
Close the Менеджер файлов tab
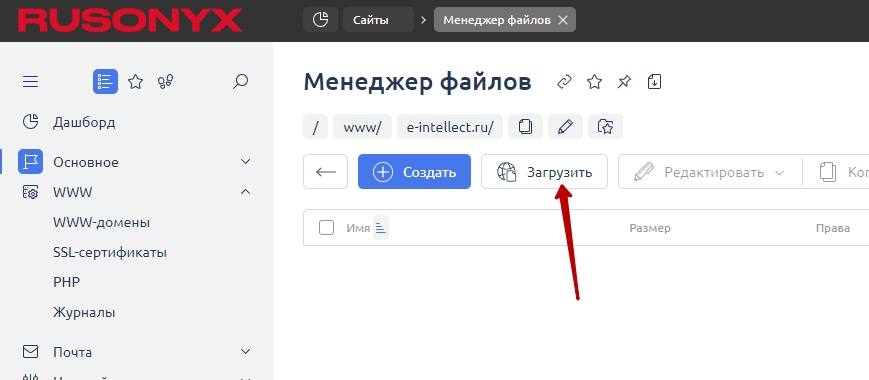(563, 20)
